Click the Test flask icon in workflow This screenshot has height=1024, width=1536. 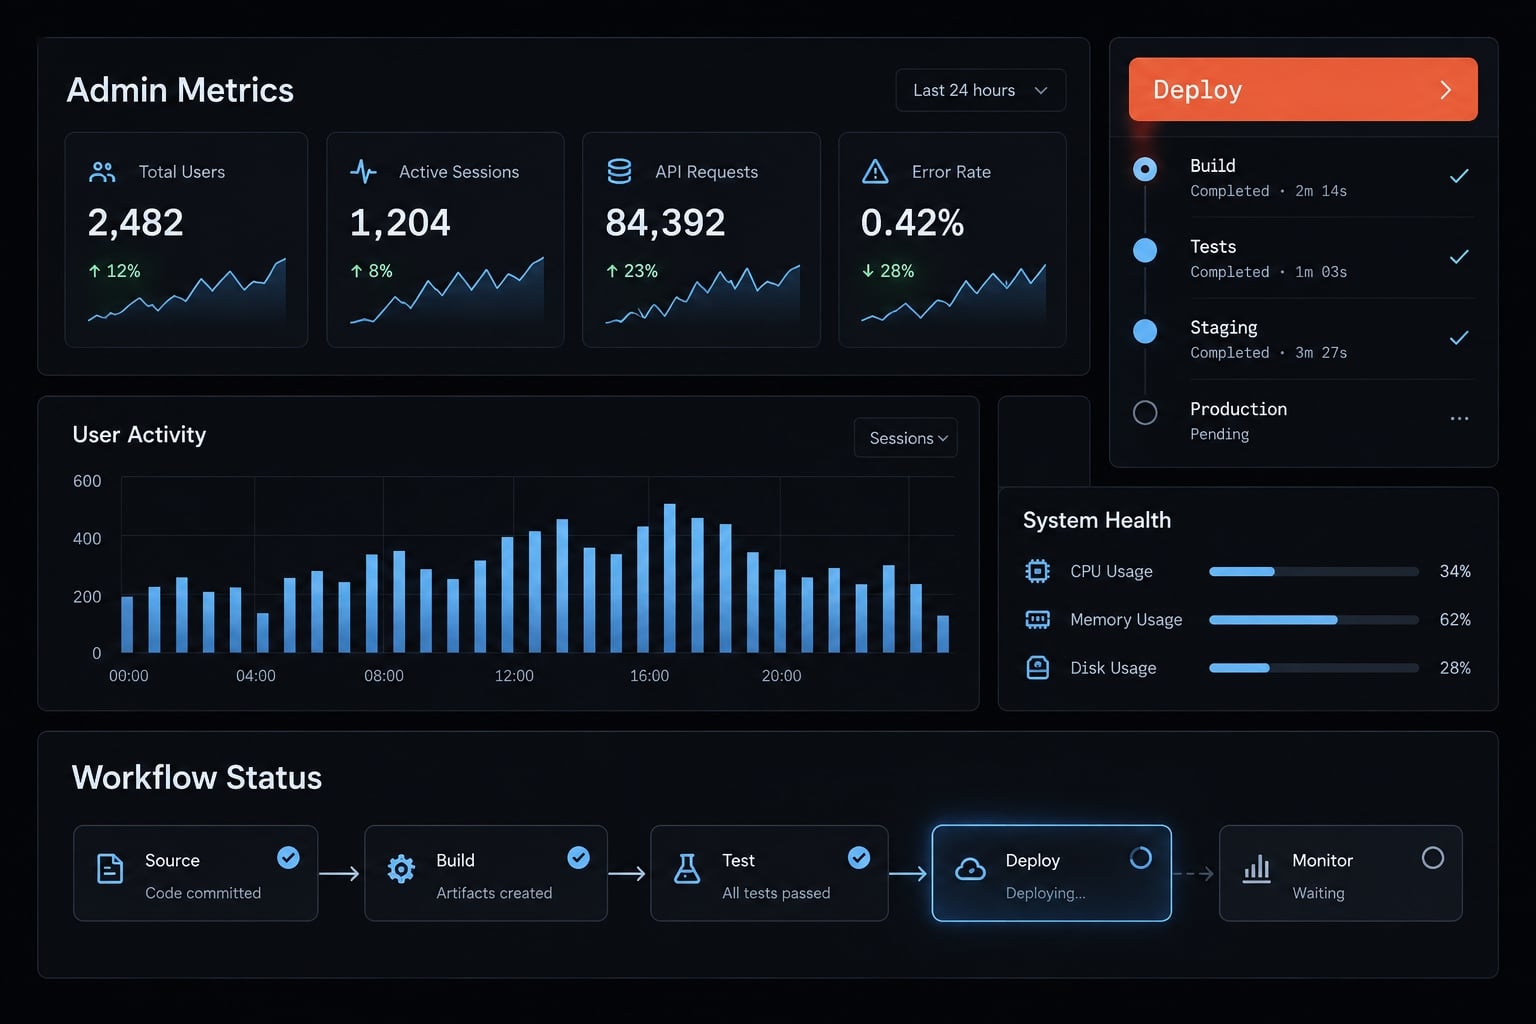click(x=687, y=869)
